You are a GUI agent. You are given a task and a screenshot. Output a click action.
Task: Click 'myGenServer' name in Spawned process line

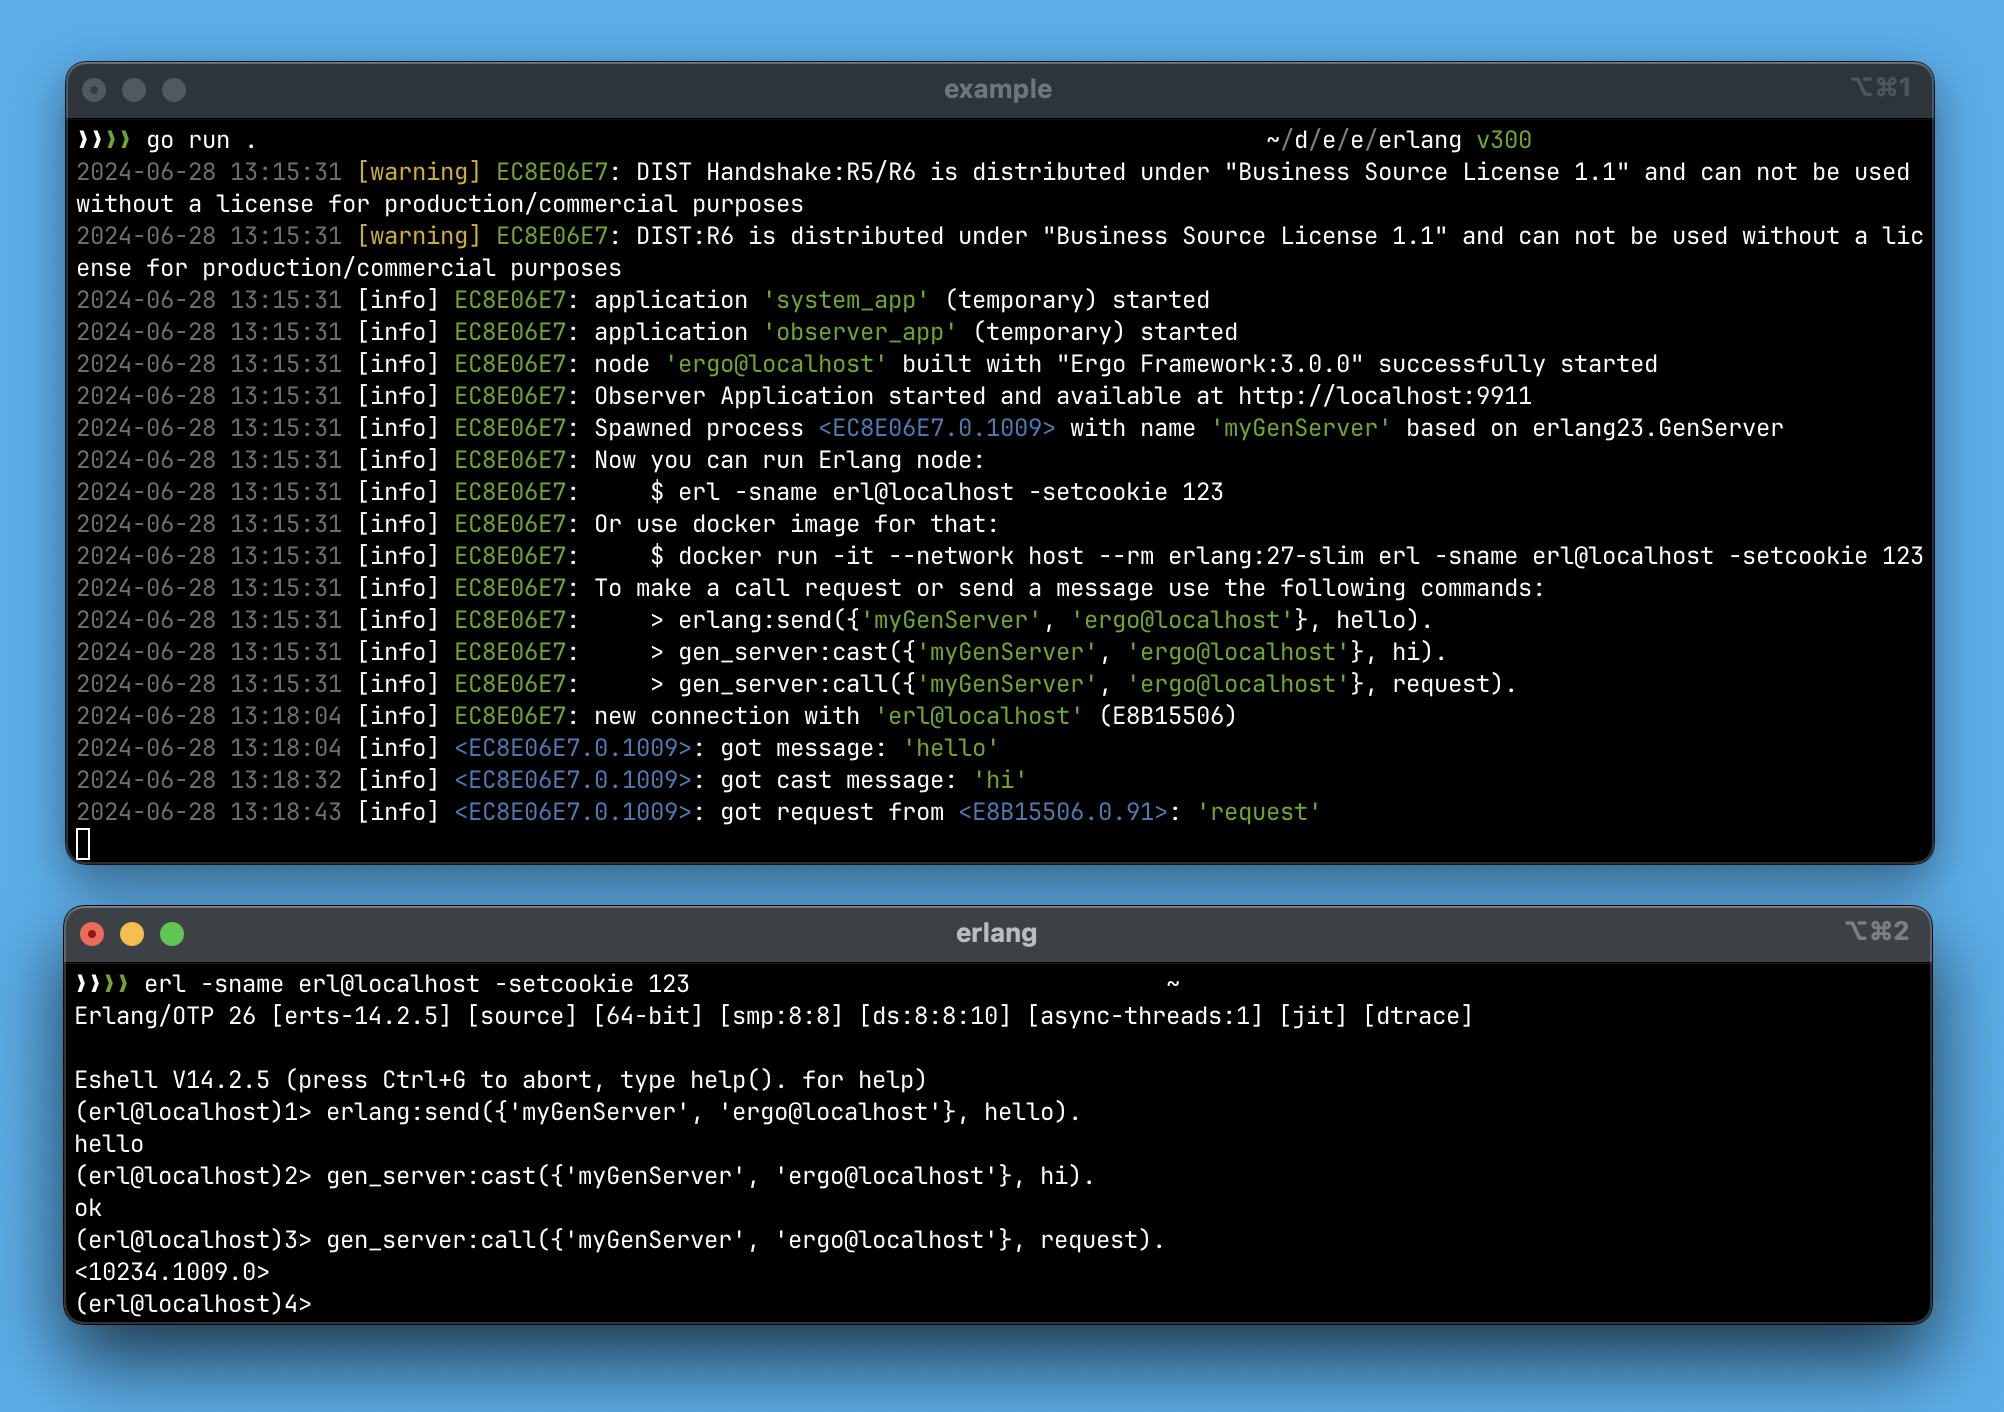click(1300, 428)
